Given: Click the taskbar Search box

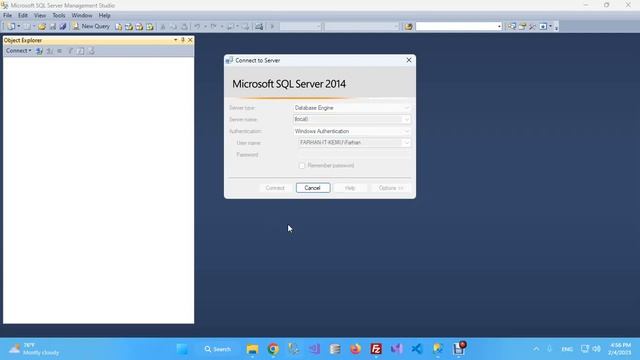Looking at the screenshot, I should point(218,349).
